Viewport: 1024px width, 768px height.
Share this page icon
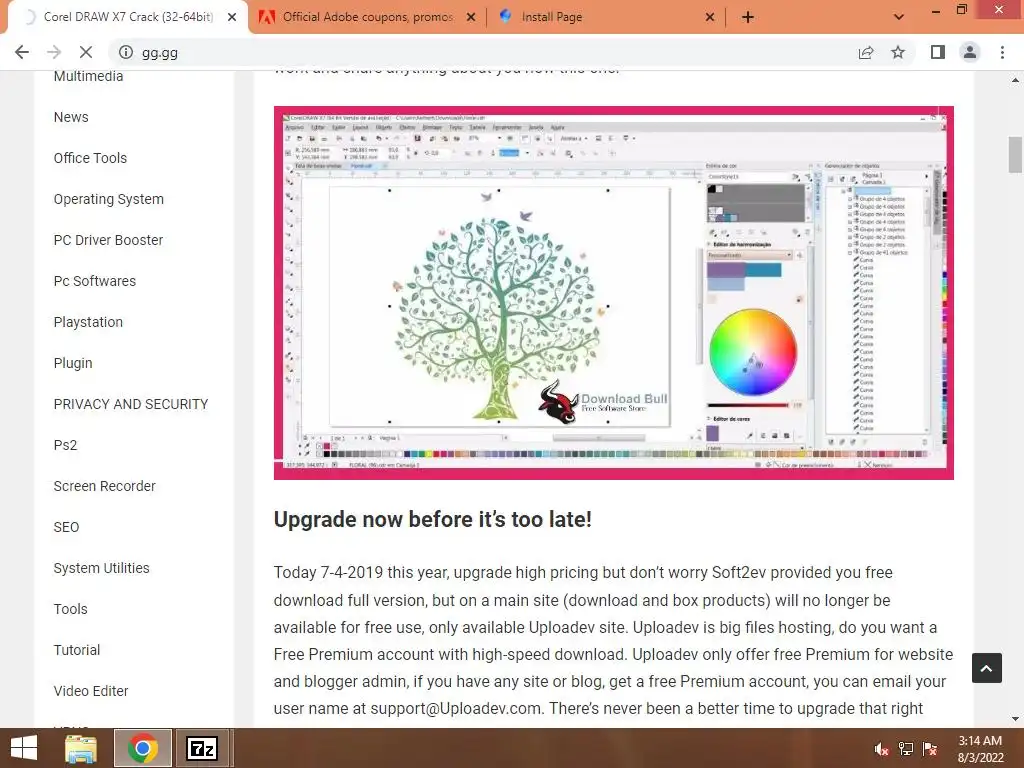tap(866, 52)
